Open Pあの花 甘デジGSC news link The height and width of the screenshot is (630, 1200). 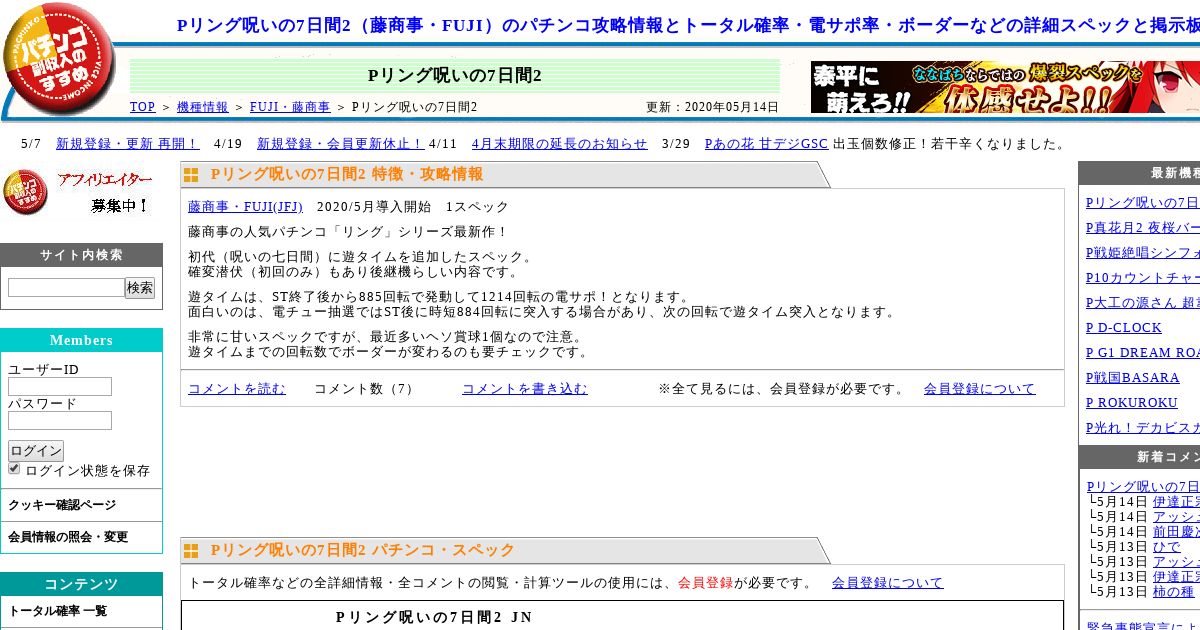click(x=766, y=144)
